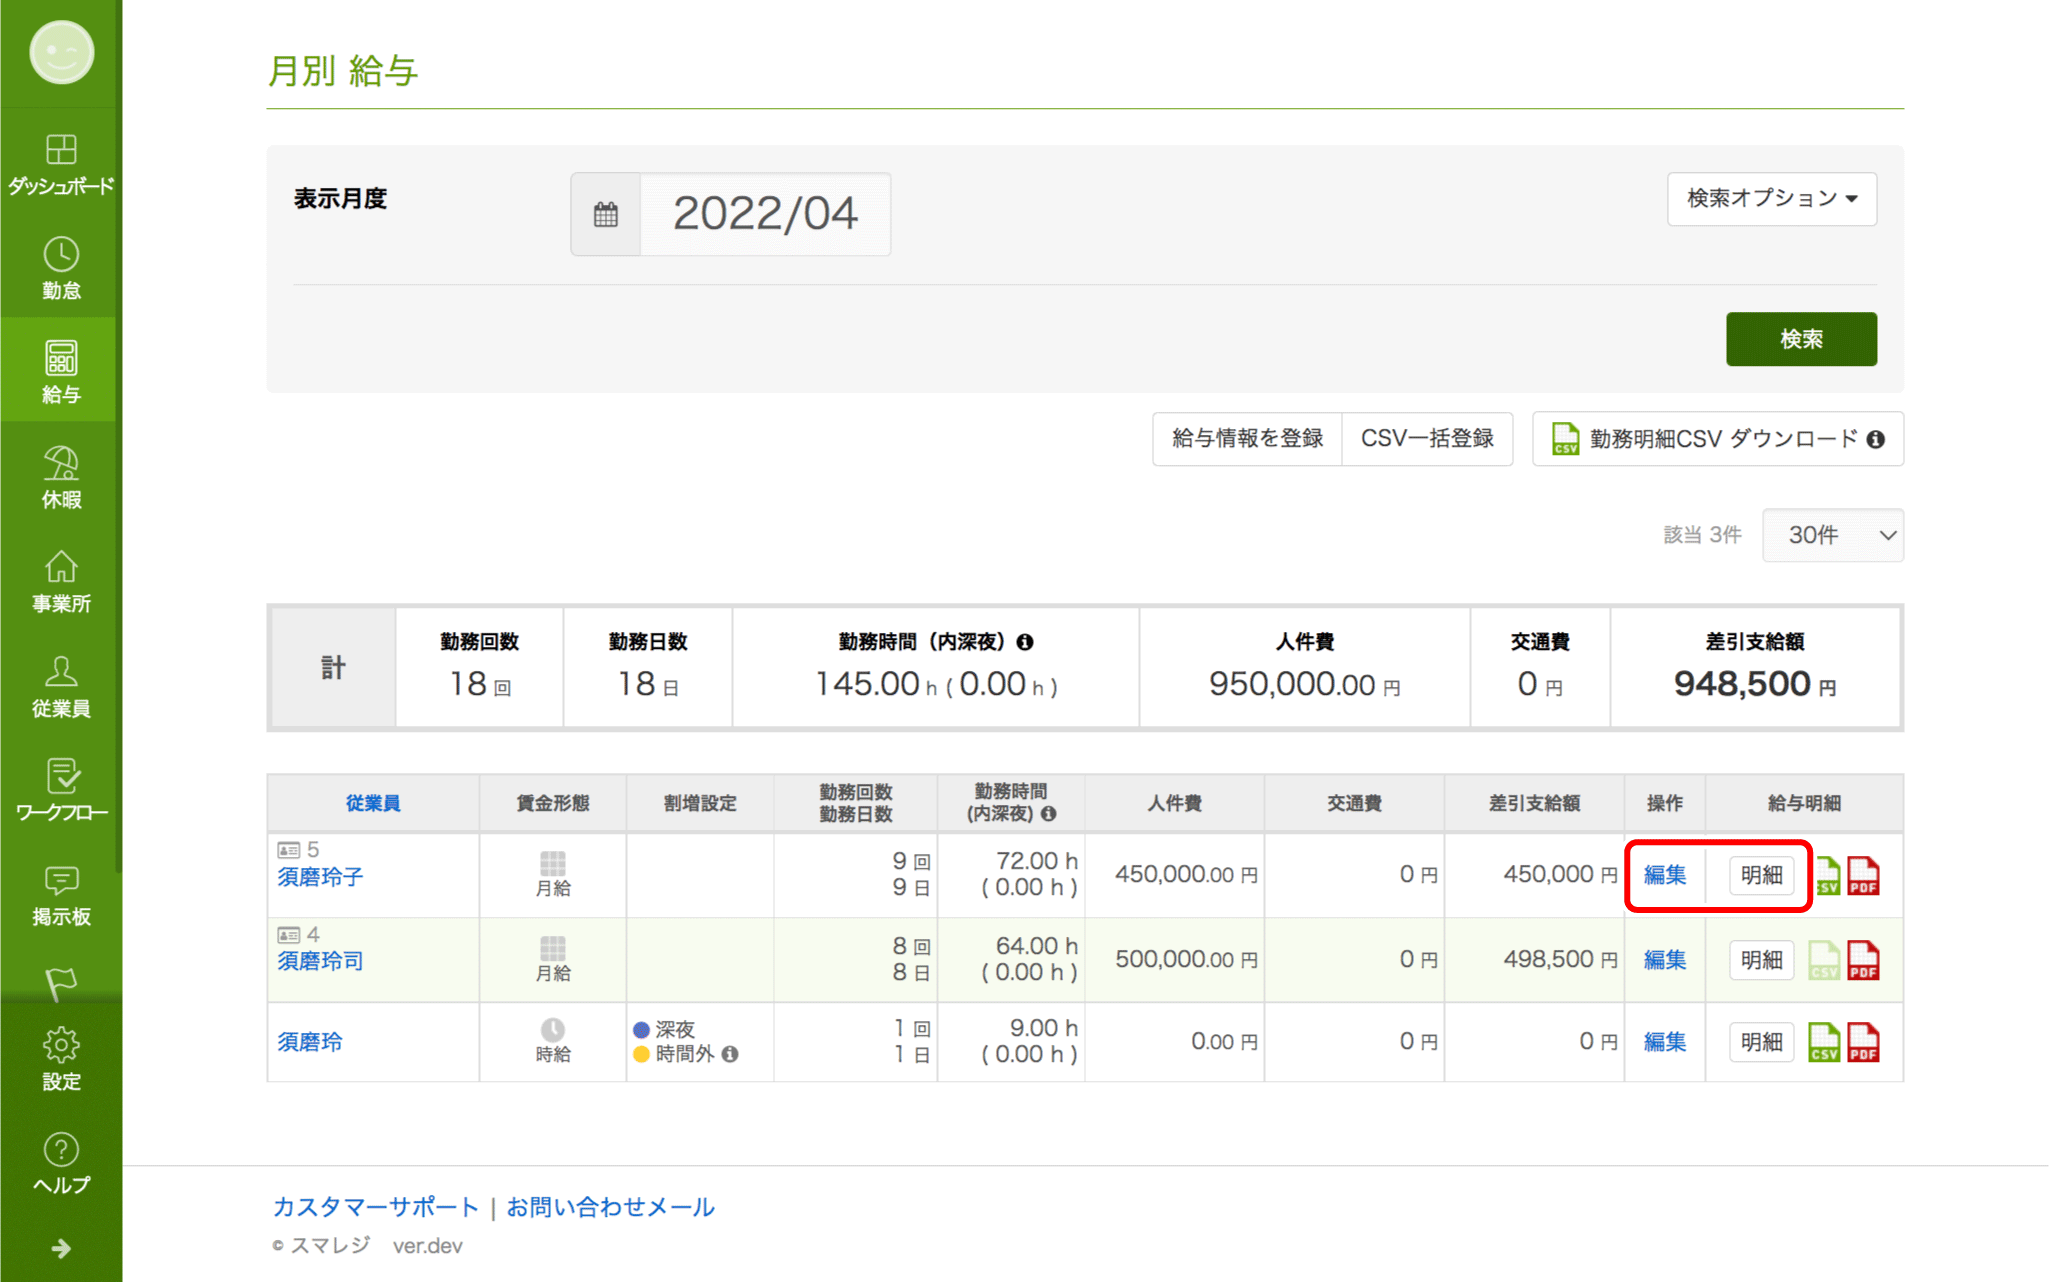
Task: Expand sidebar with the arrow icon
Action: coord(61,1248)
